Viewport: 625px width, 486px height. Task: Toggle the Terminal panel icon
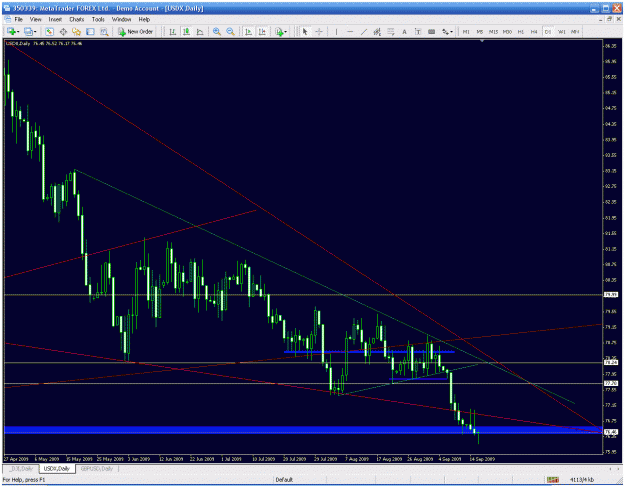click(90, 31)
